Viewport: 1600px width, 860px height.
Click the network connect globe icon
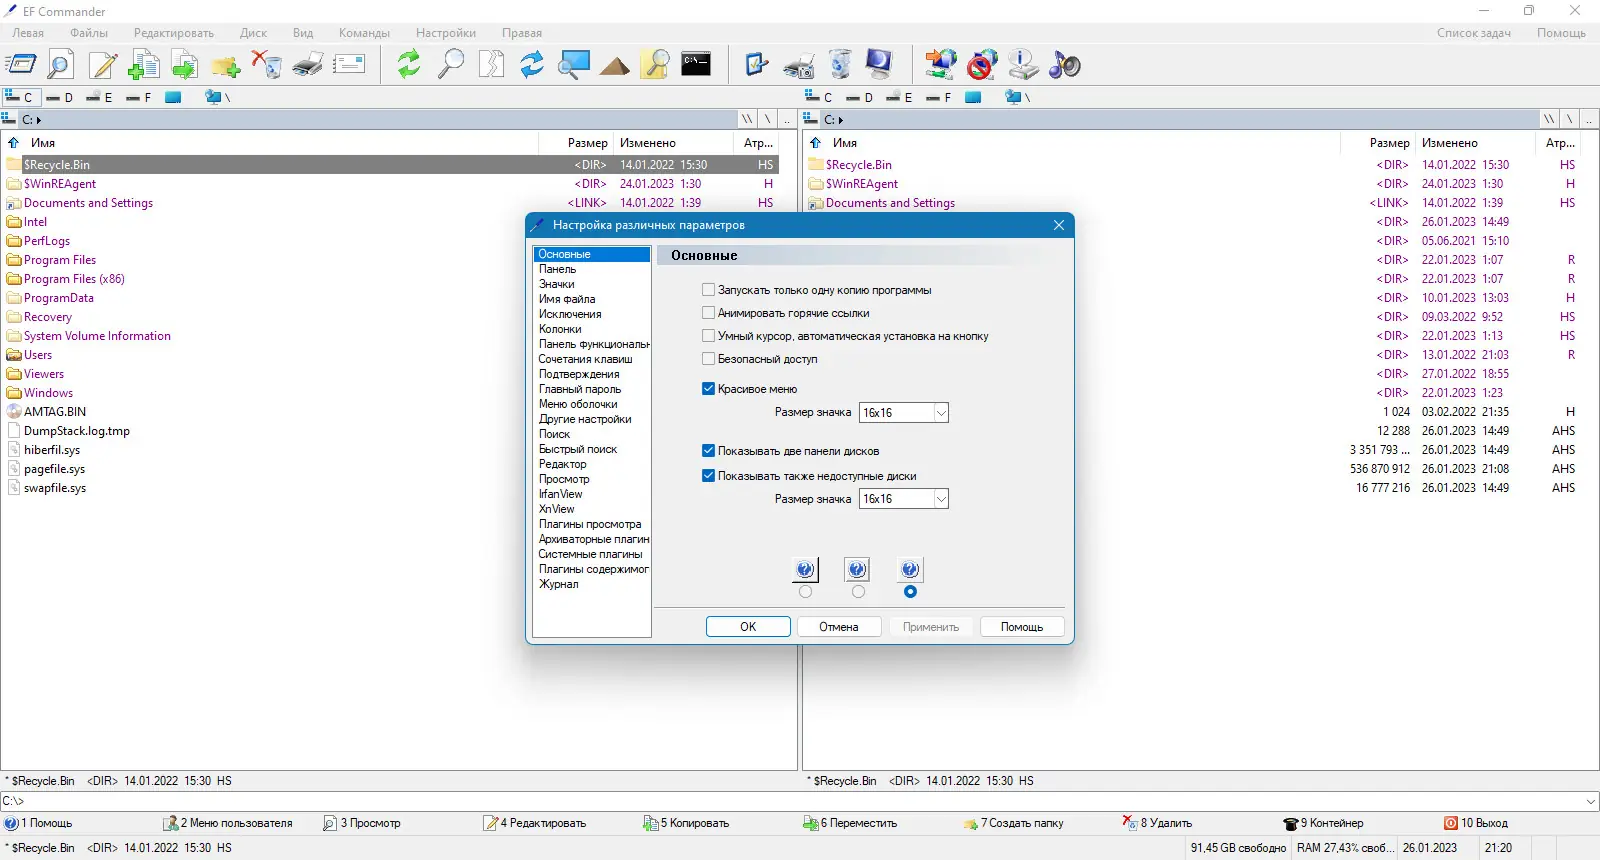[x=940, y=65]
